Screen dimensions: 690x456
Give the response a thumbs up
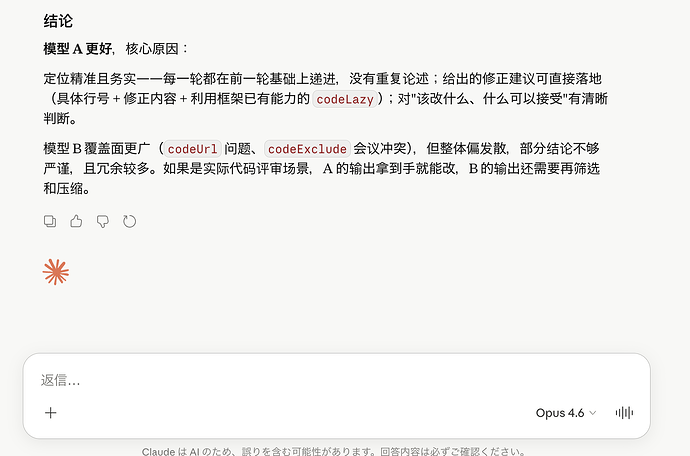(x=76, y=221)
